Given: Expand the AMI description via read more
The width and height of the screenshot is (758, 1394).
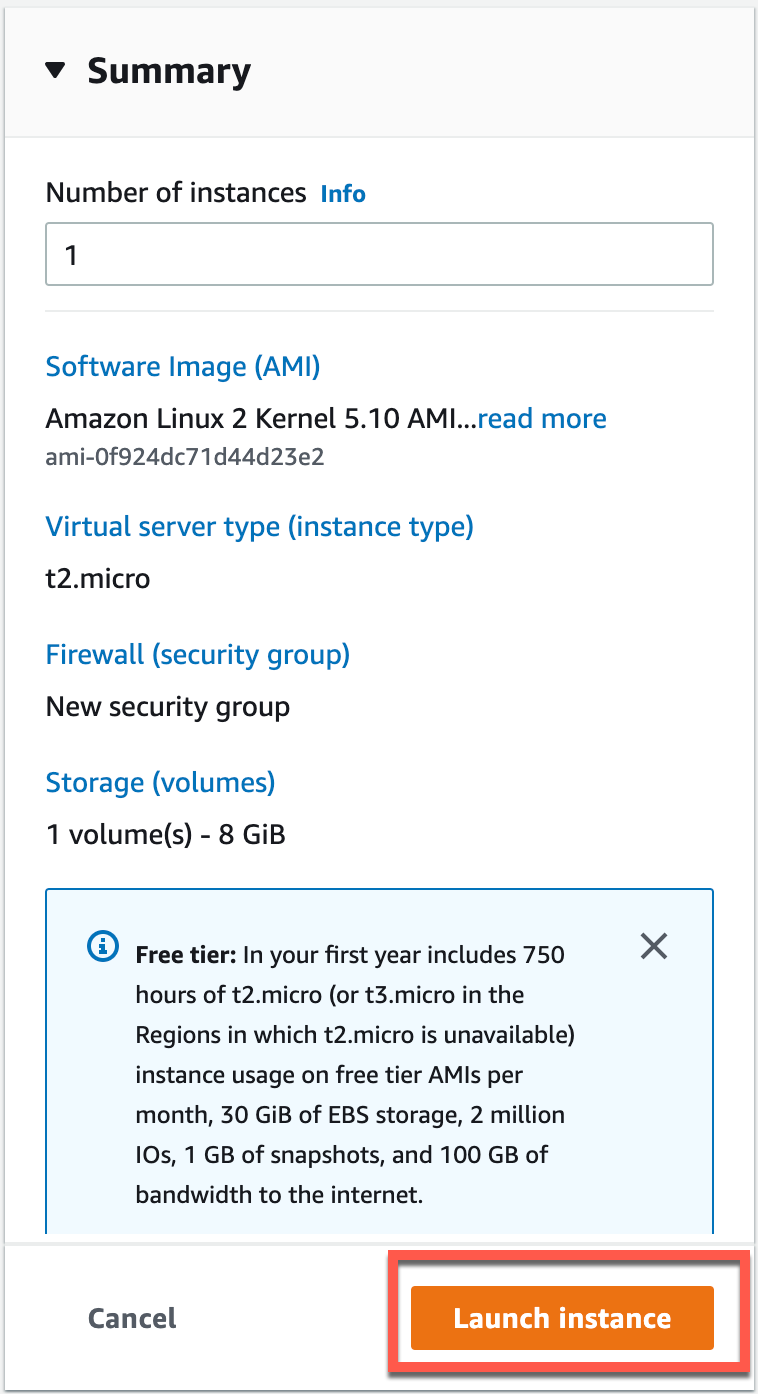Looking at the screenshot, I should pos(541,419).
